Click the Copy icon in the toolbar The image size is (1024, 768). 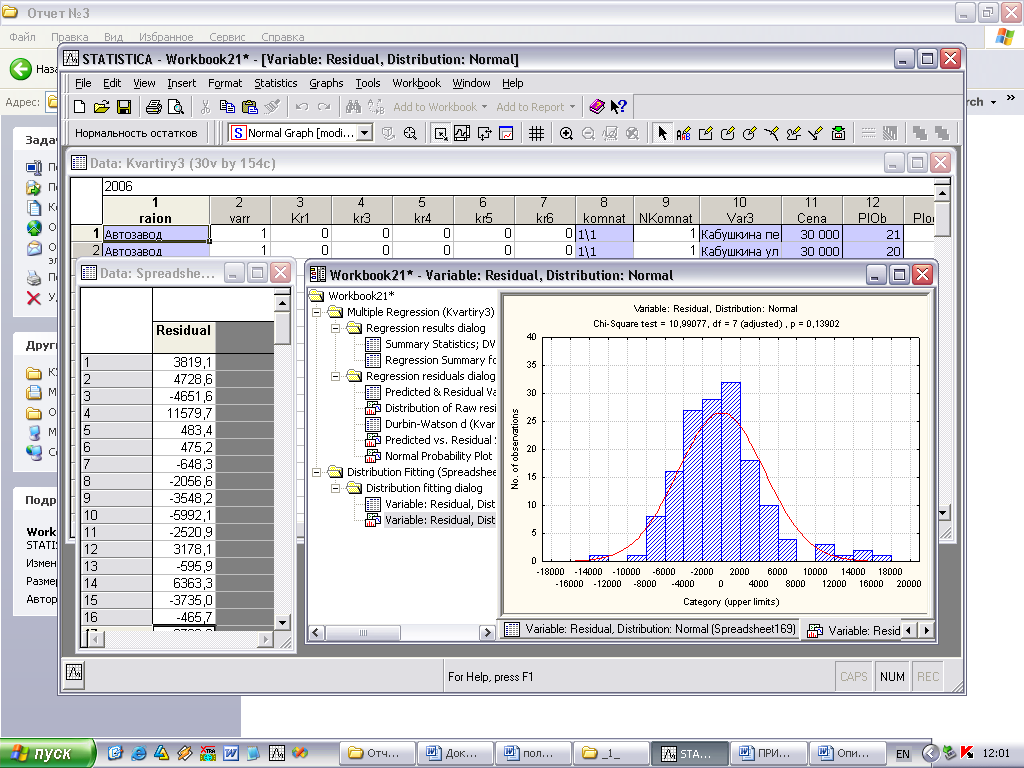point(227,107)
